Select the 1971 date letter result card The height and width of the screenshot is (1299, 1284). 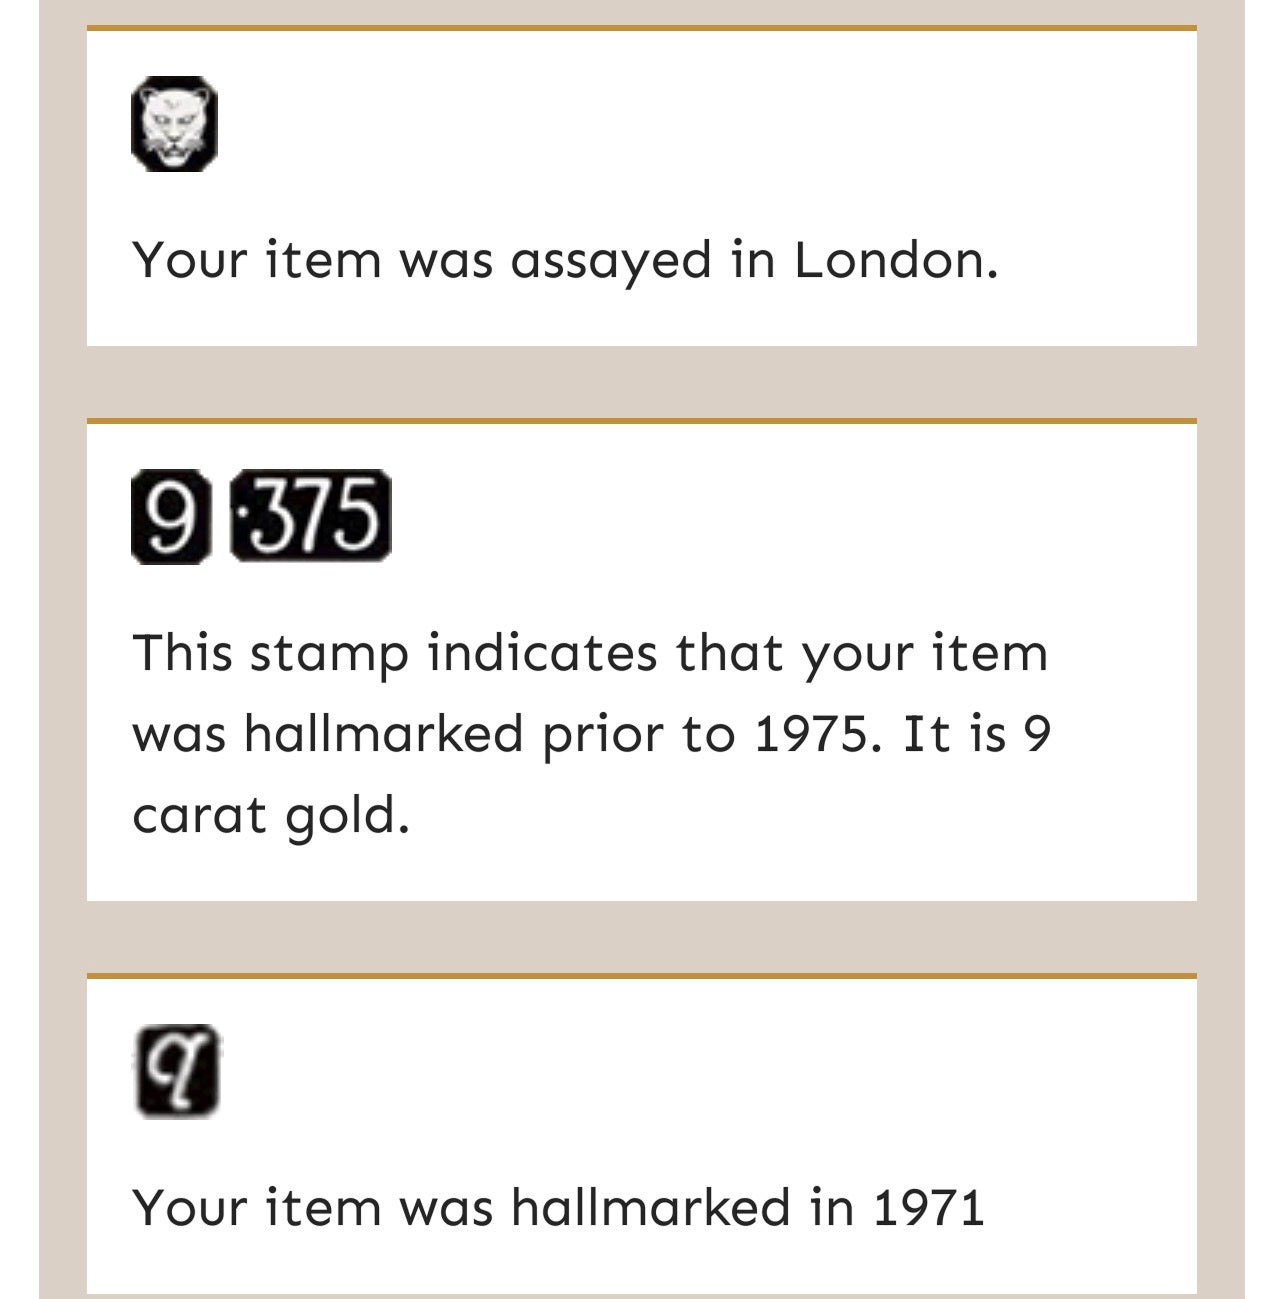click(642, 1135)
